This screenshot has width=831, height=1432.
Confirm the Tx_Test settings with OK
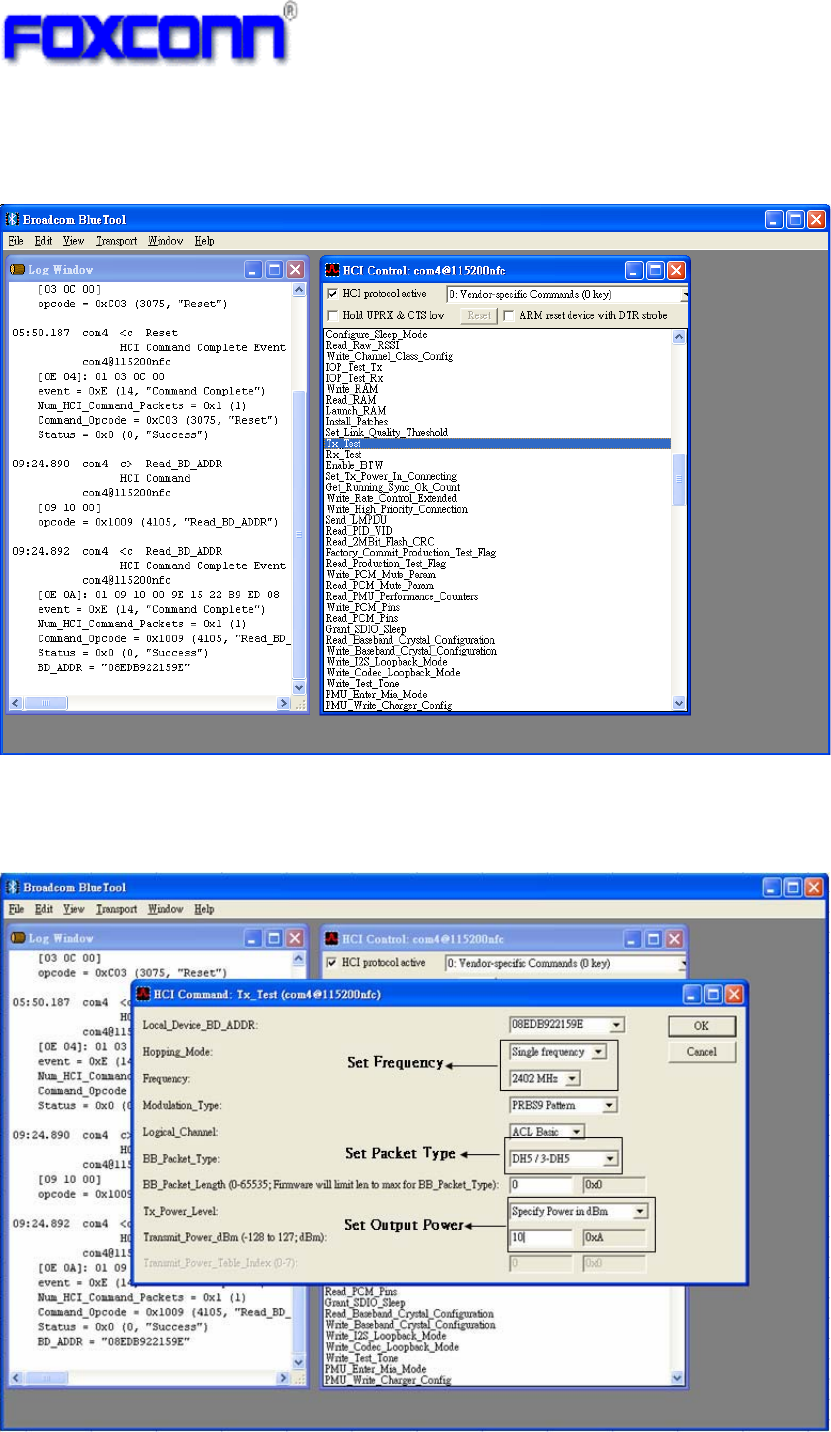(x=702, y=1027)
